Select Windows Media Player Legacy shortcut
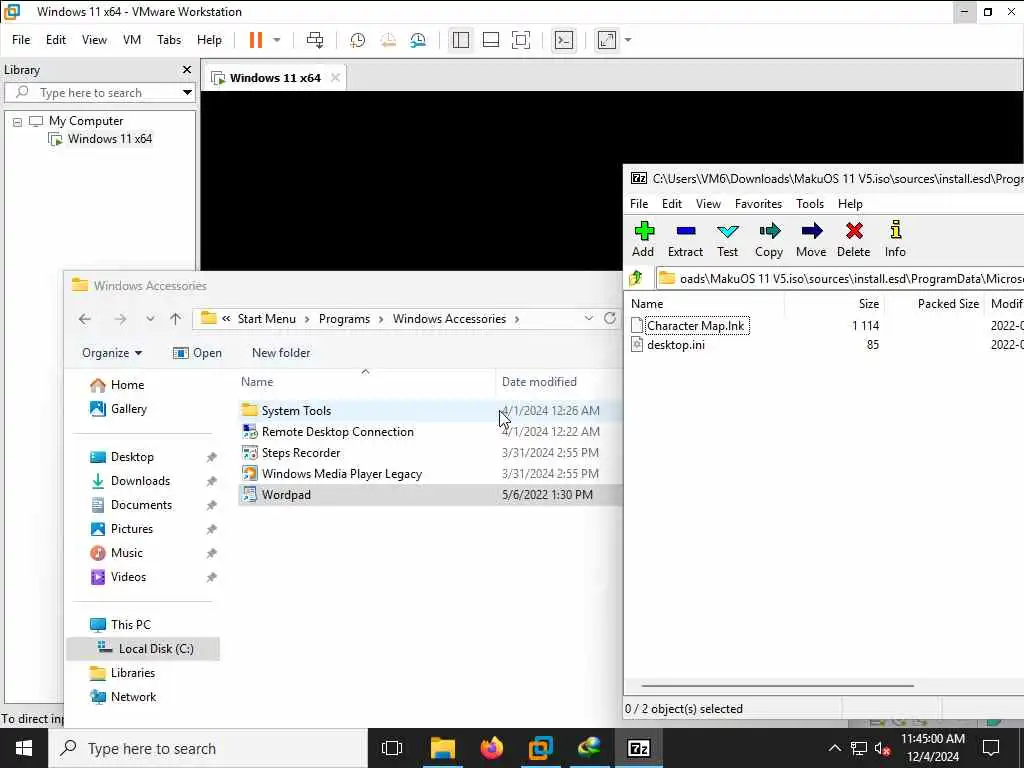Image resolution: width=1024 pixels, height=768 pixels. pos(342,473)
